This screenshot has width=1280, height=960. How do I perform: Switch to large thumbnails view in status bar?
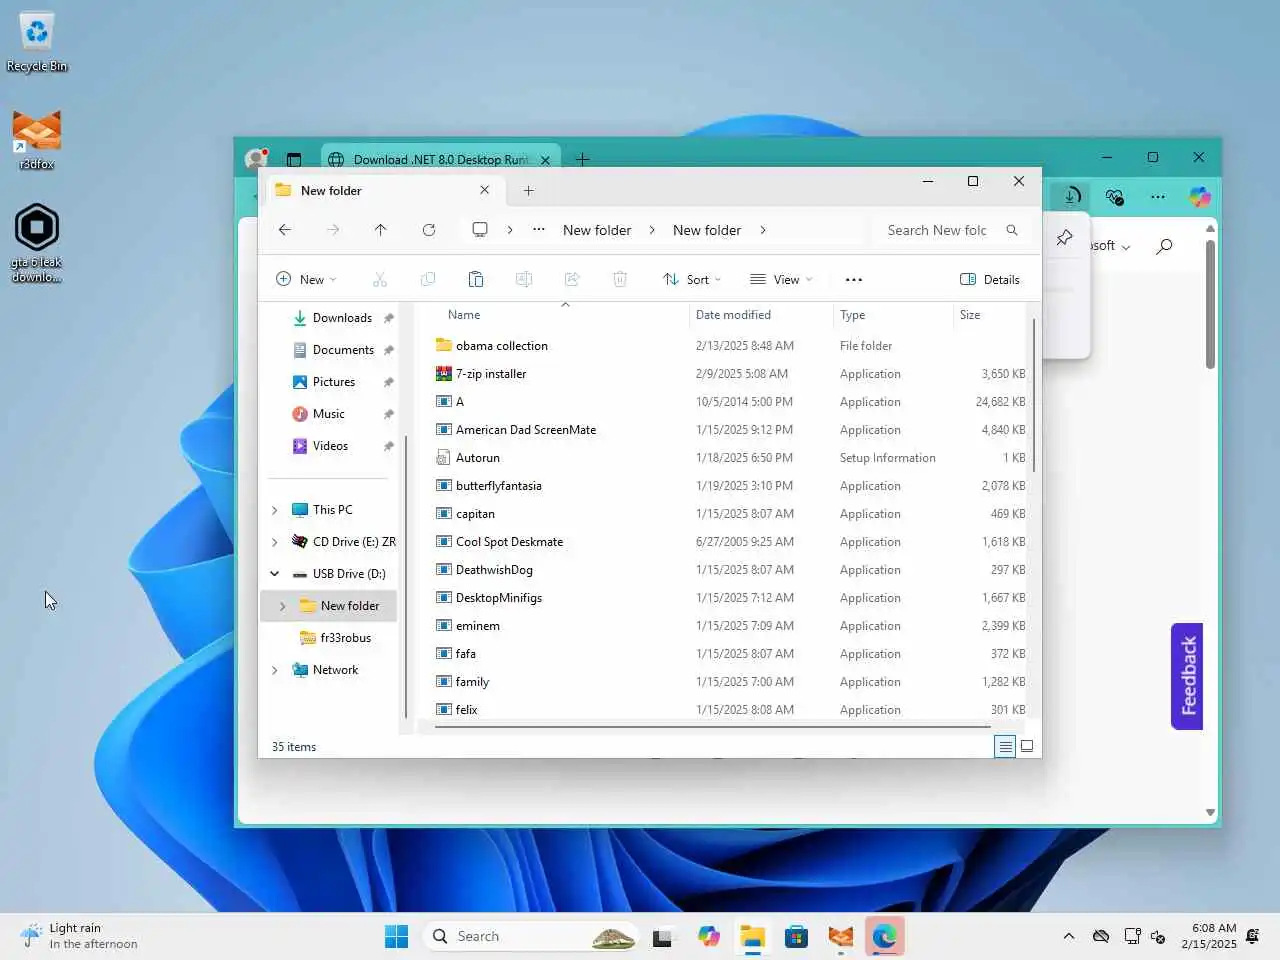tap(1027, 746)
